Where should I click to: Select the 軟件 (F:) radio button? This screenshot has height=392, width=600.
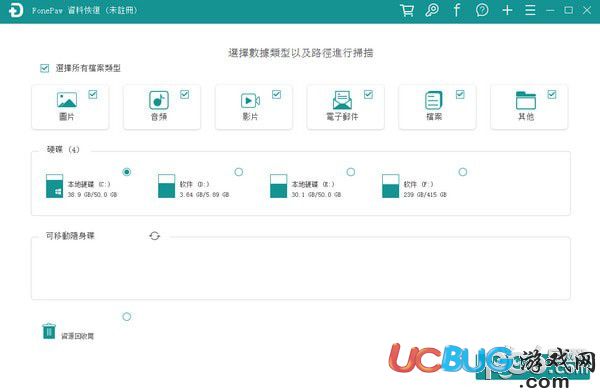pos(463,172)
